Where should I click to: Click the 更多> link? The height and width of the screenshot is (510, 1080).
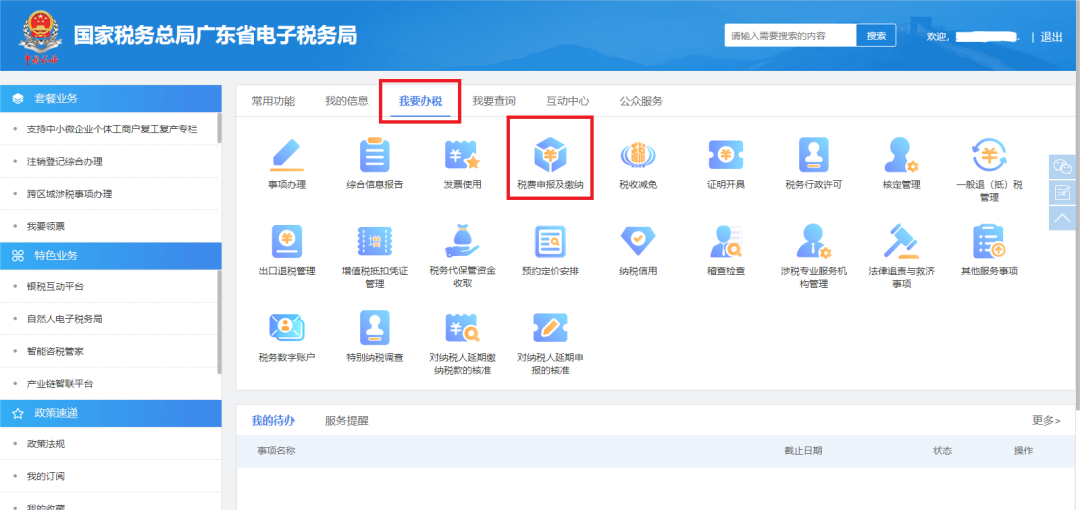(1046, 420)
